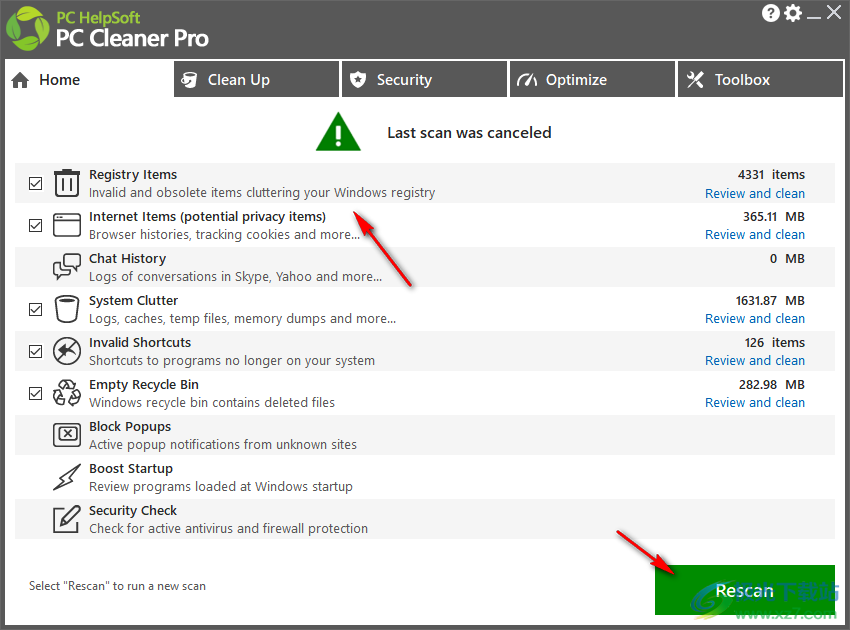This screenshot has width=850, height=630.
Task: Open the Security tab
Action: coord(424,79)
